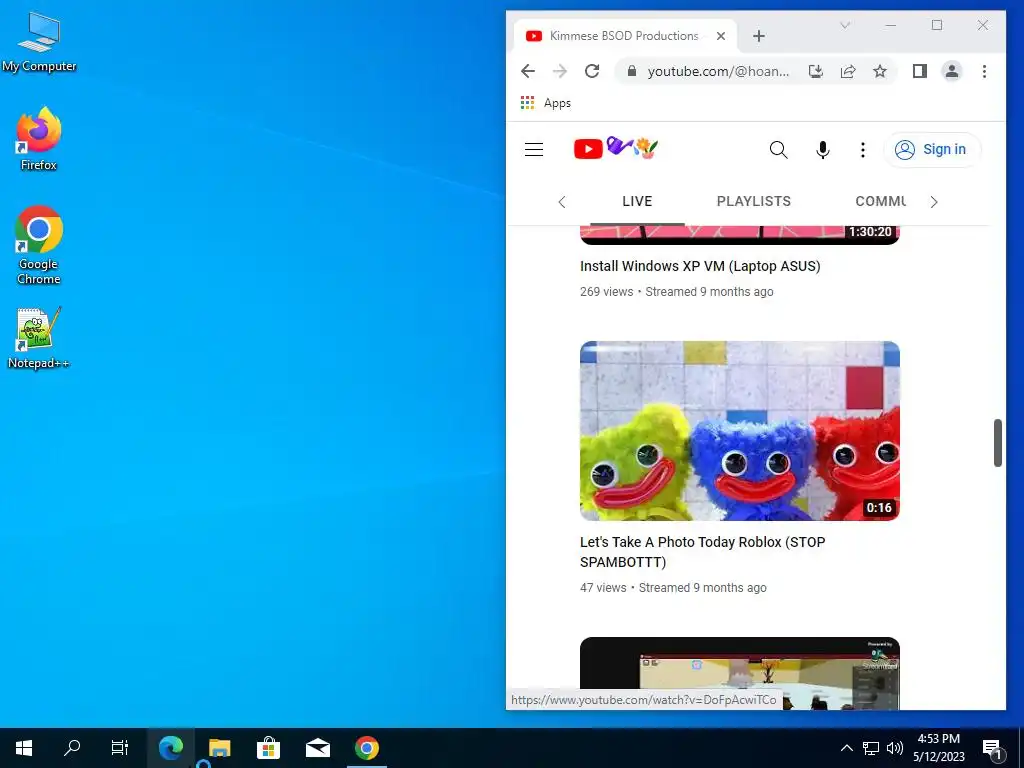Click '47 views' metadata text
1024x768 pixels.
[603, 588]
